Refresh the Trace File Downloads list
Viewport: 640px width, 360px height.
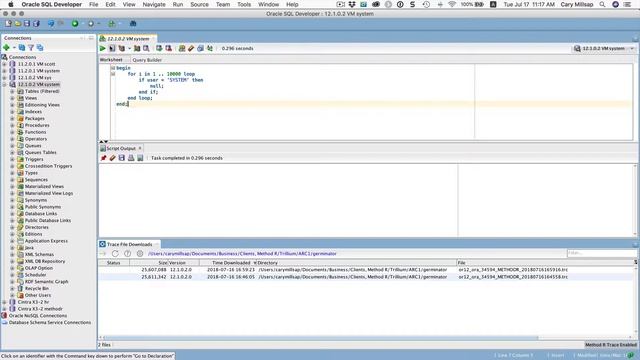point(115,253)
